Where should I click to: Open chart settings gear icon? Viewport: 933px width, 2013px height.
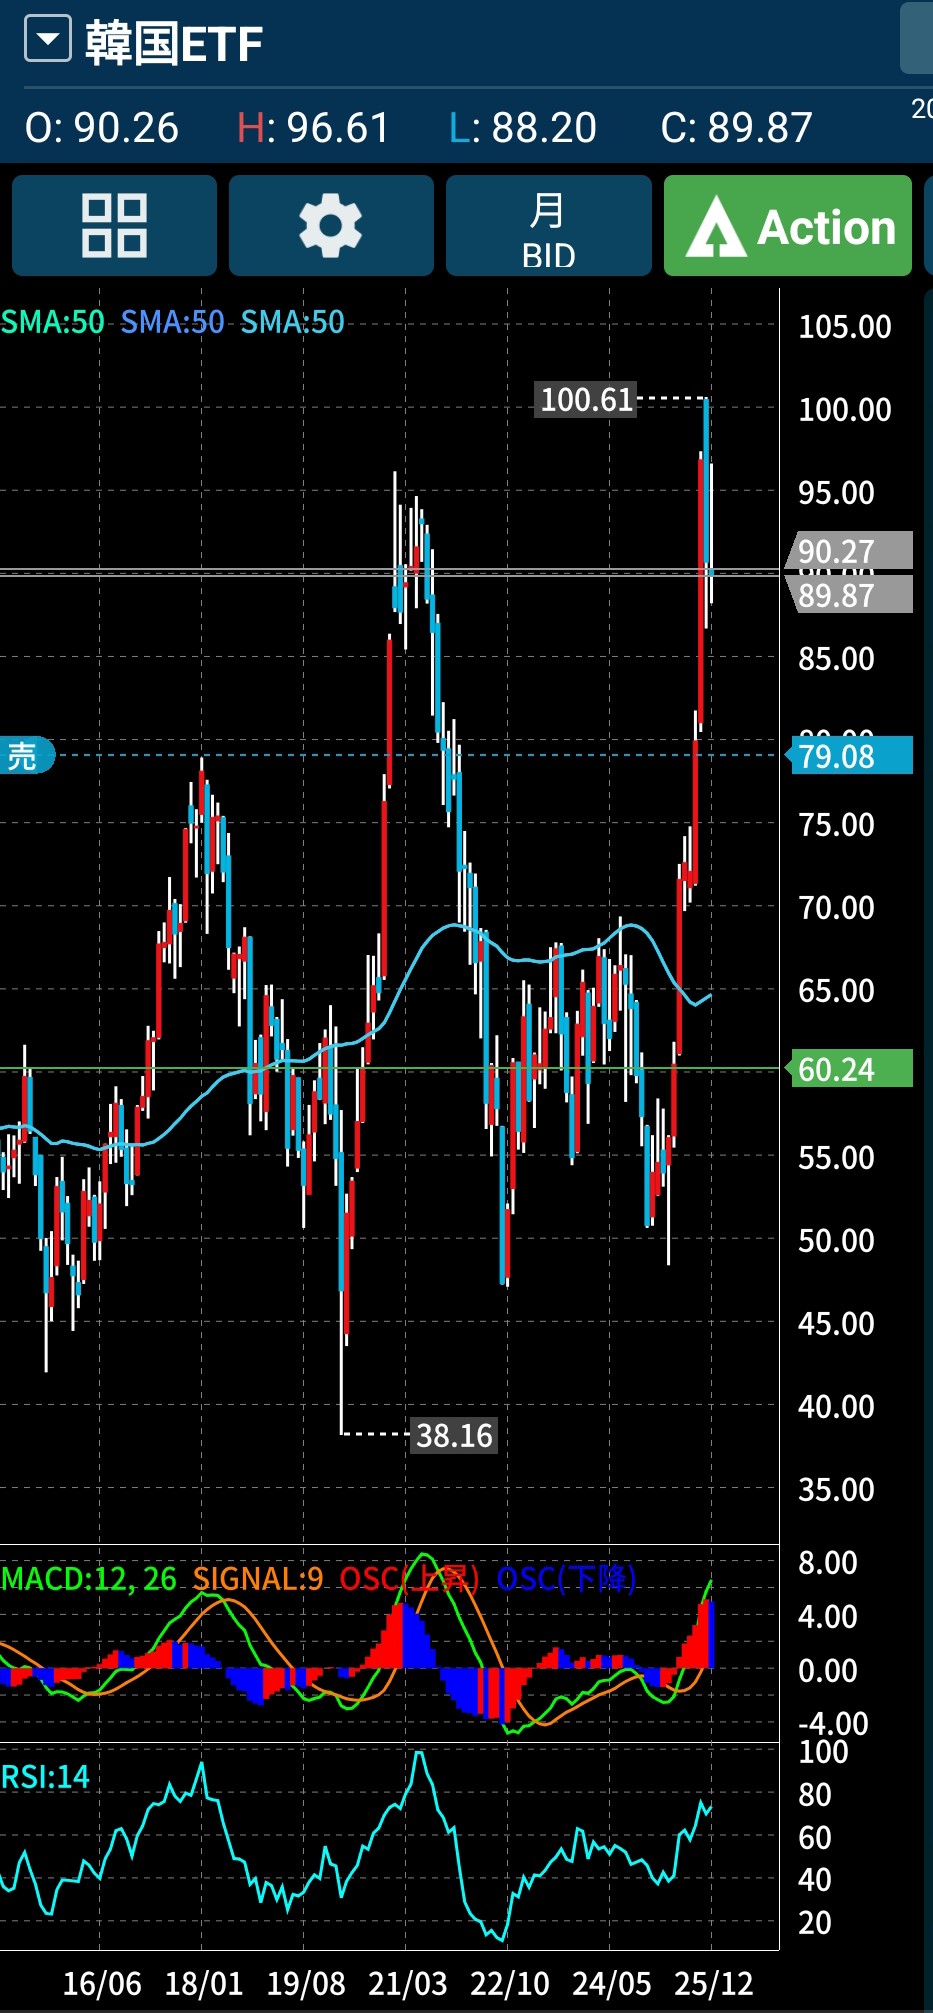pos(331,226)
